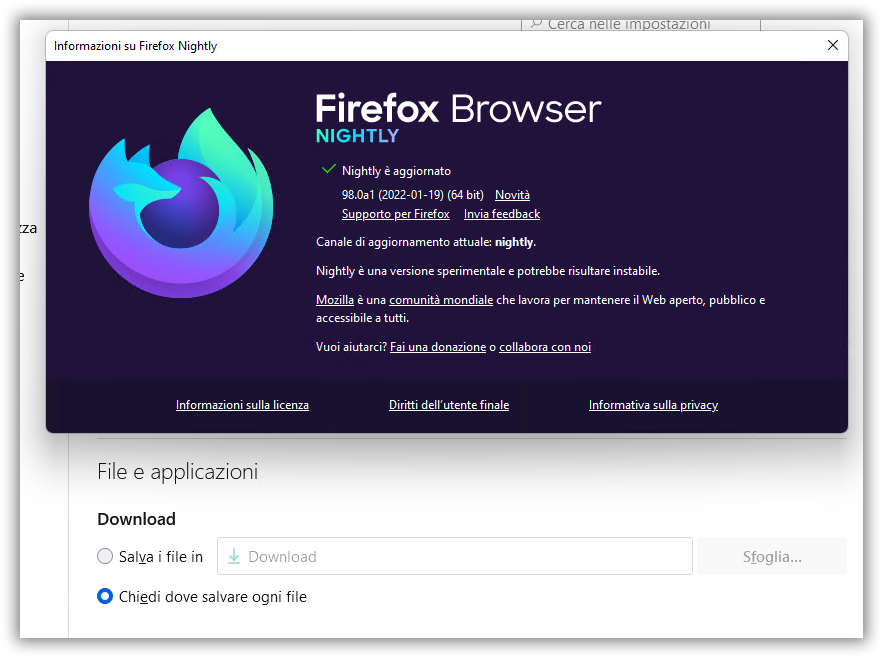
Task: Select Salva i file in radio button
Action: click(x=105, y=557)
